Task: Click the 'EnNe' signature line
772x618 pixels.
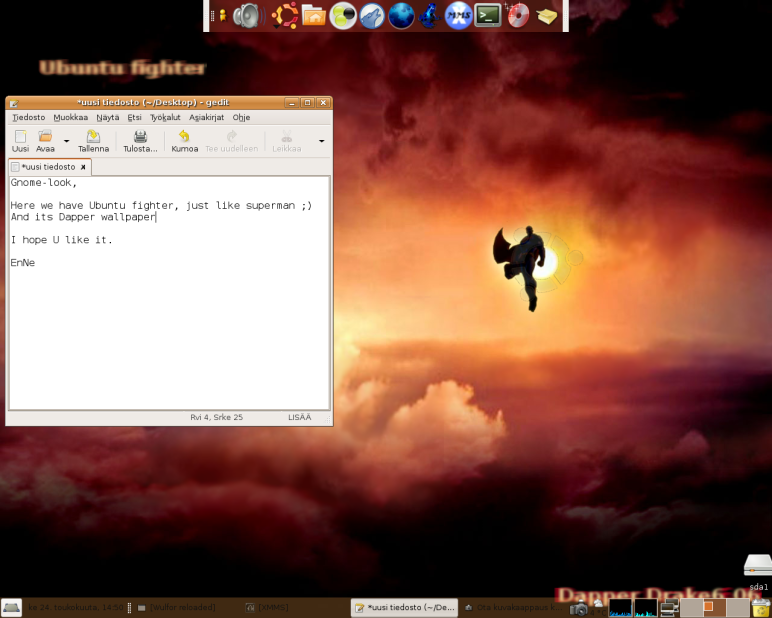Action: pyautogui.click(x=23, y=262)
